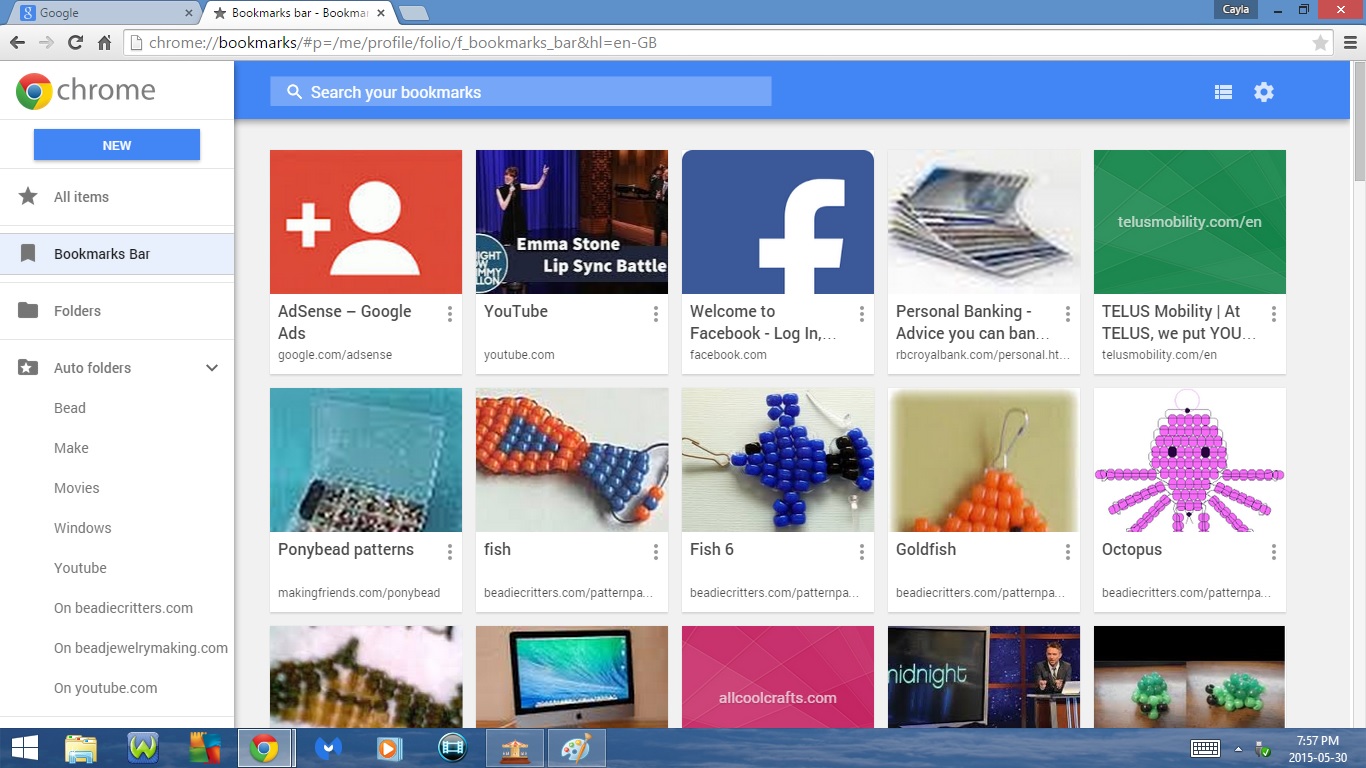1366x768 pixels.
Task: Switch bookmarks to list view
Action: [1223, 92]
